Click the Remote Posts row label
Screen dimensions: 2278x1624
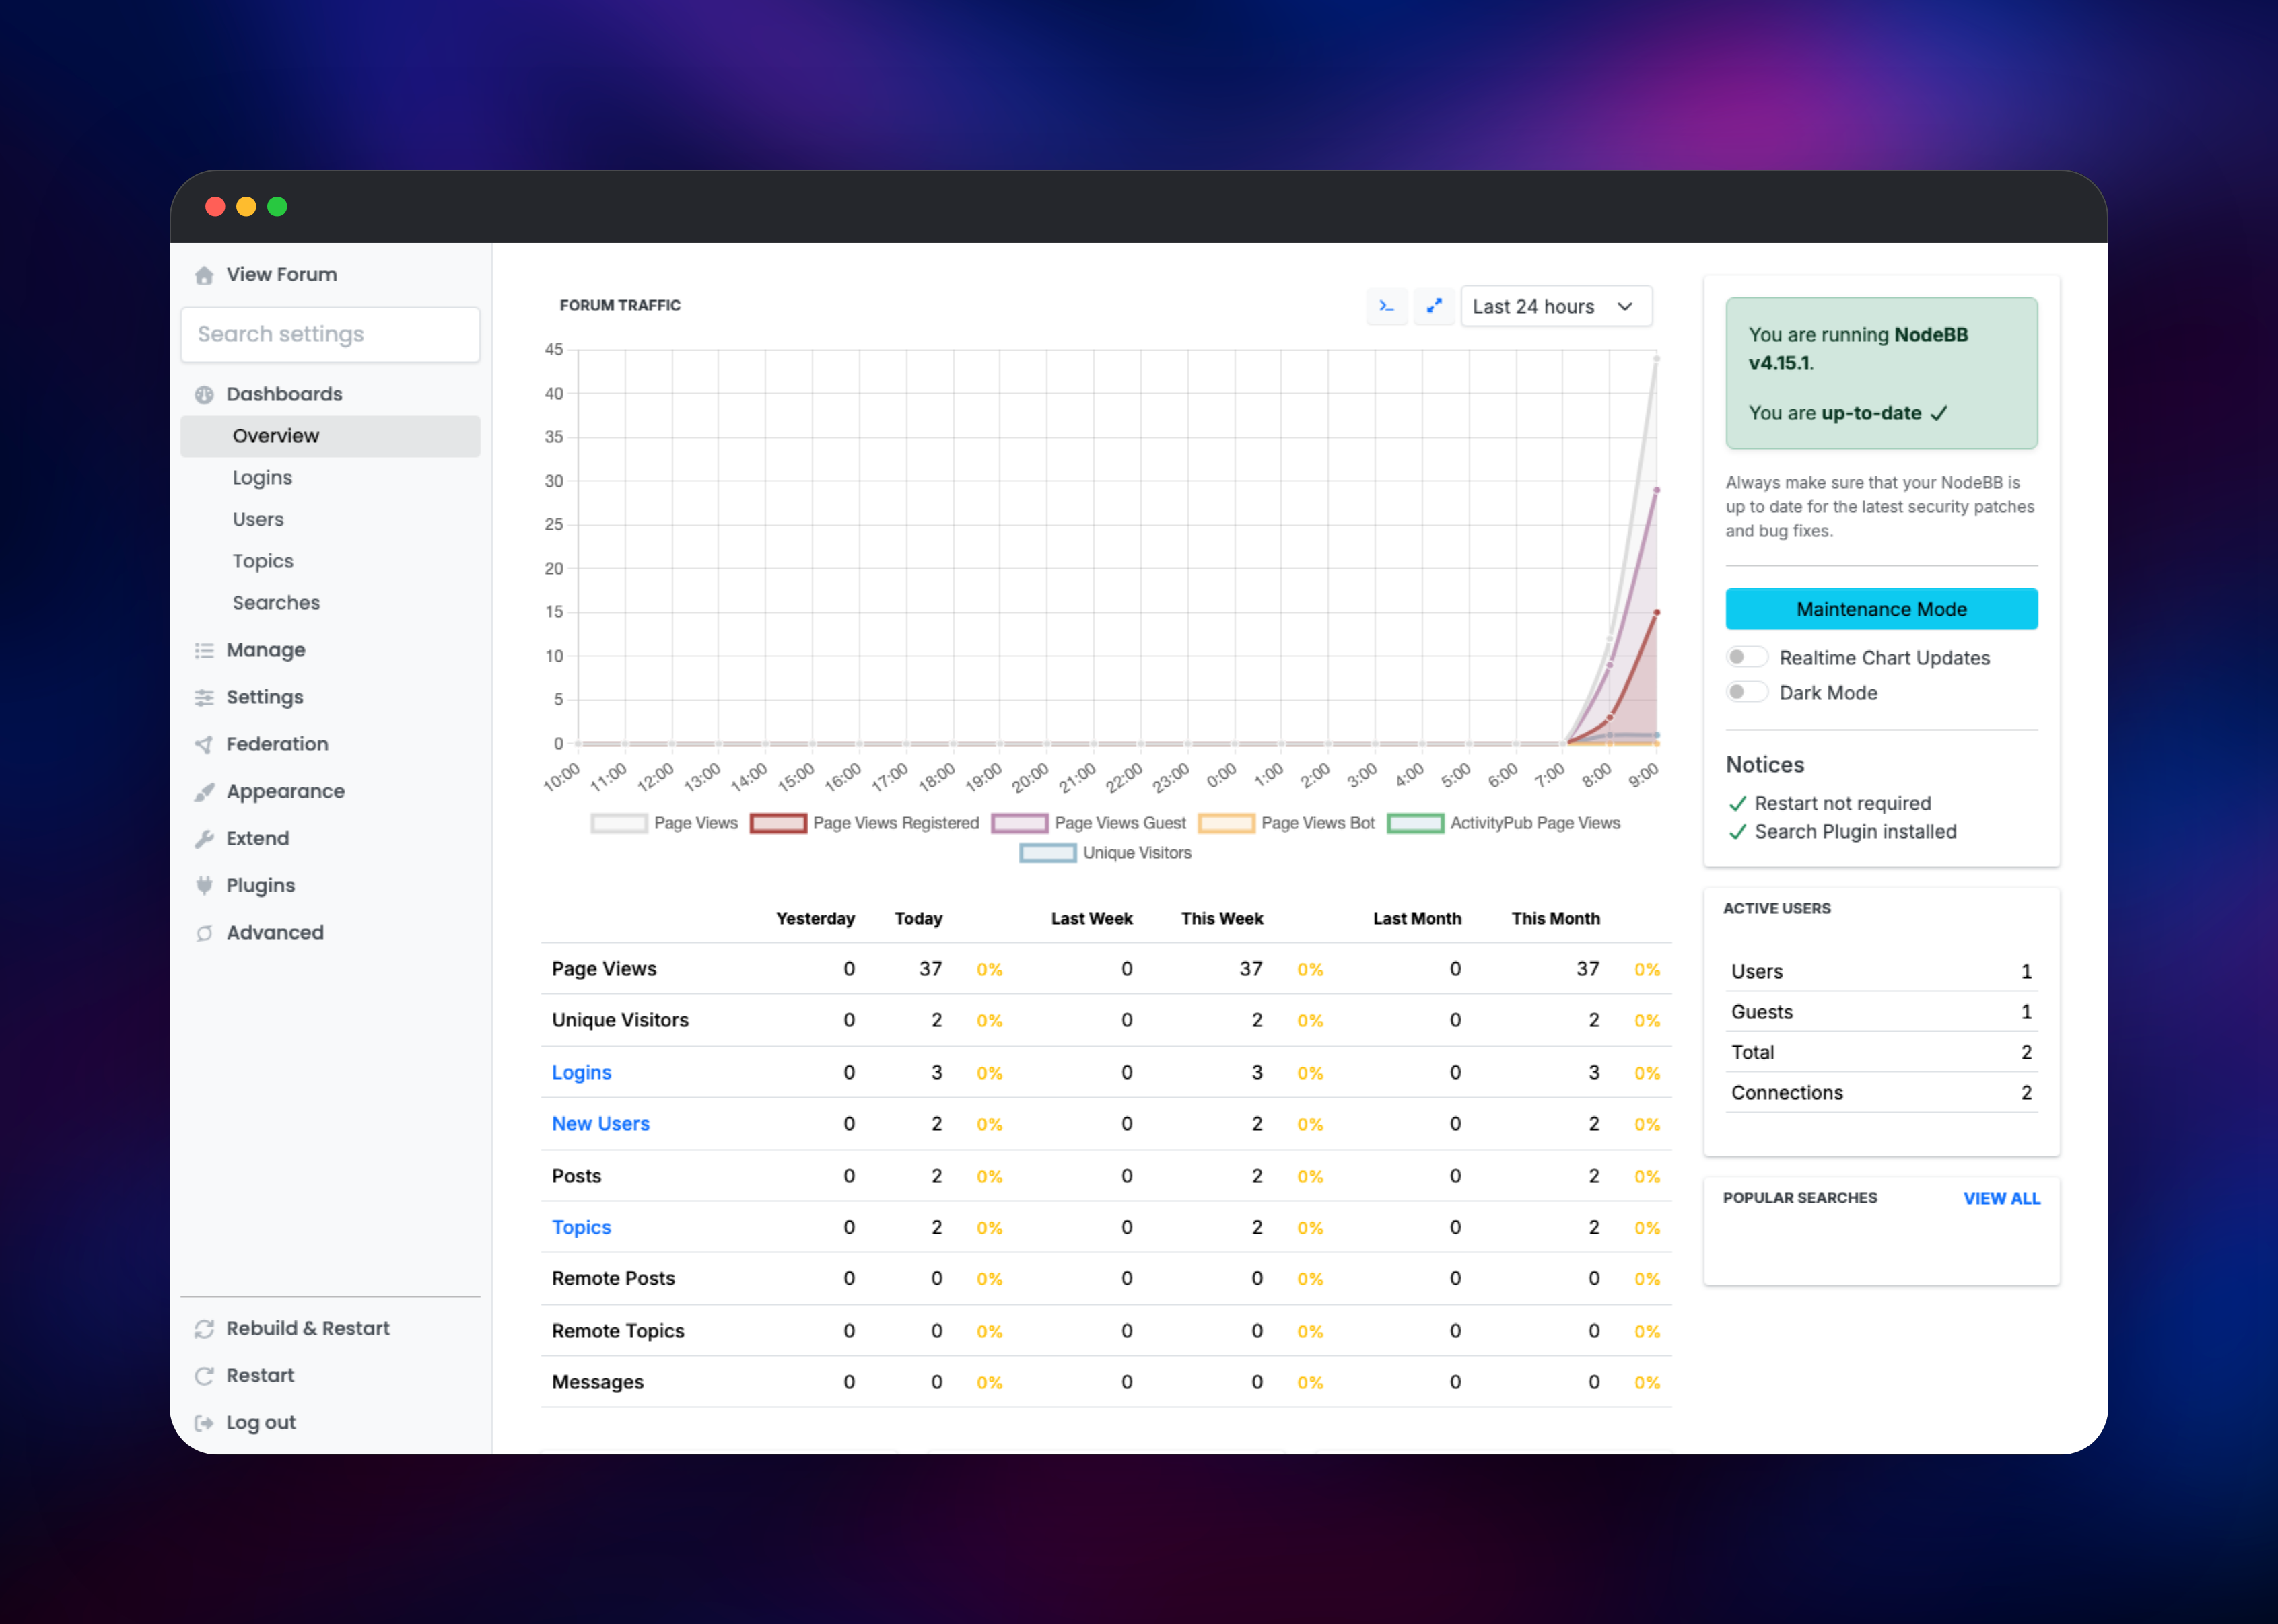coord(613,1279)
